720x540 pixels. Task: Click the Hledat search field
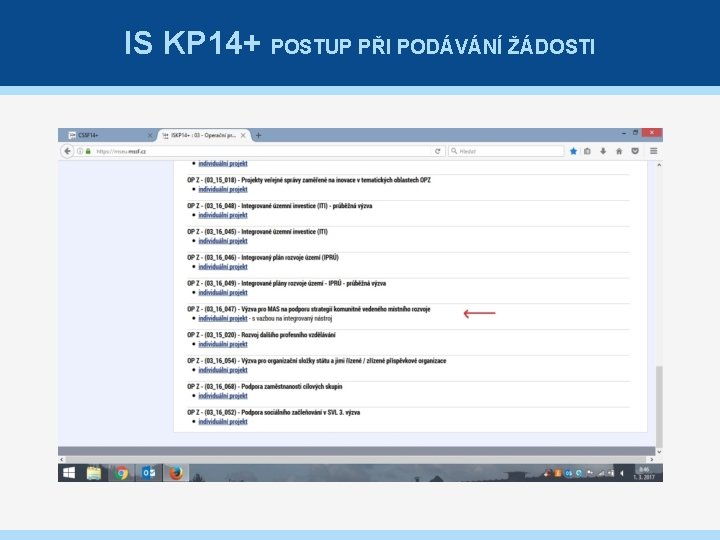(x=506, y=151)
